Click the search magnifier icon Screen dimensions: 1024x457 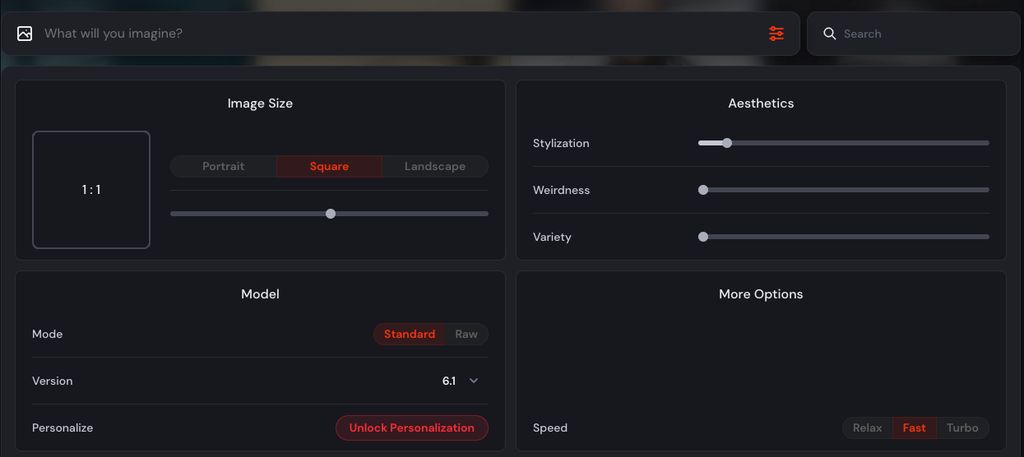tap(829, 34)
